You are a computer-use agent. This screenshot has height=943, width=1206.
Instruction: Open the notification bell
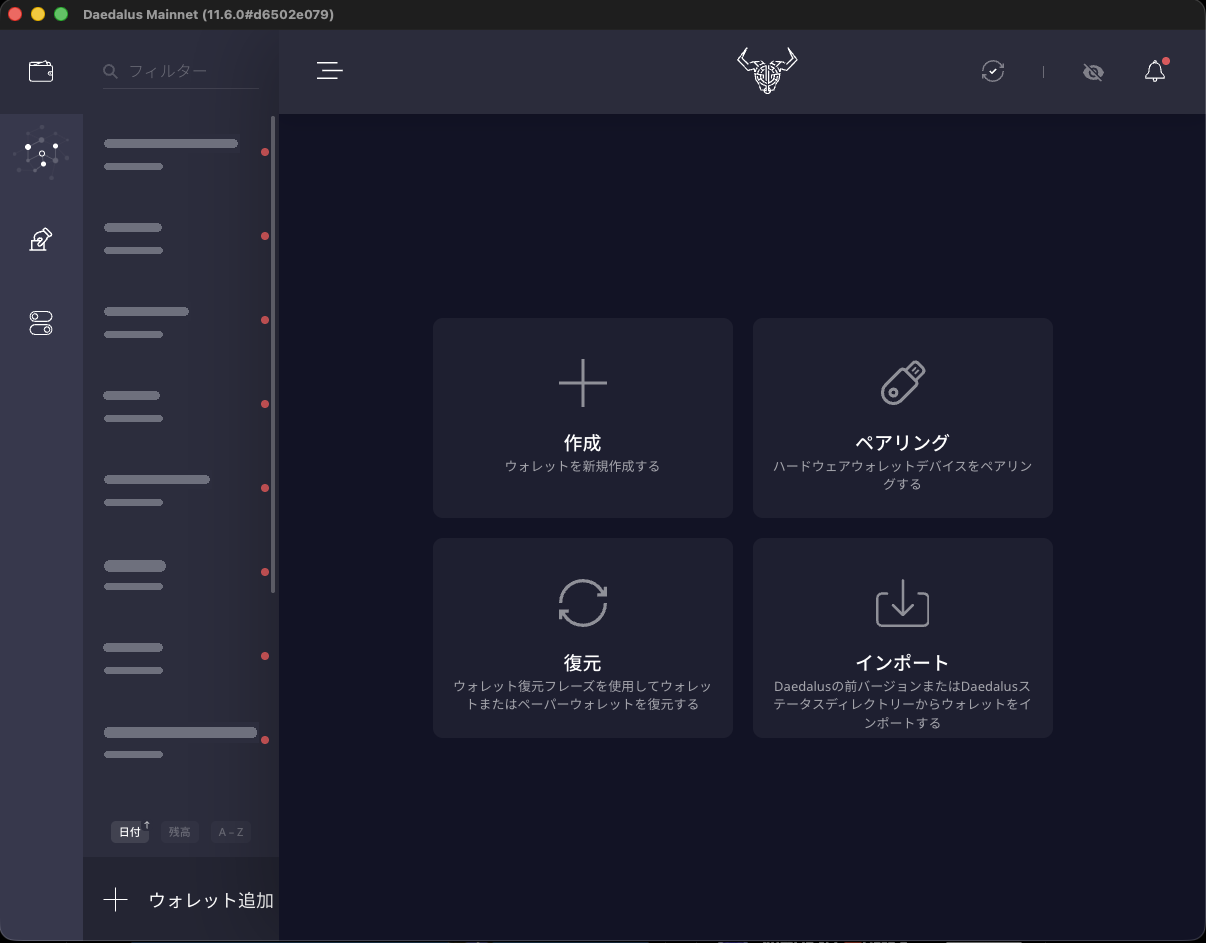pyautogui.click(x=1155, y=71)
